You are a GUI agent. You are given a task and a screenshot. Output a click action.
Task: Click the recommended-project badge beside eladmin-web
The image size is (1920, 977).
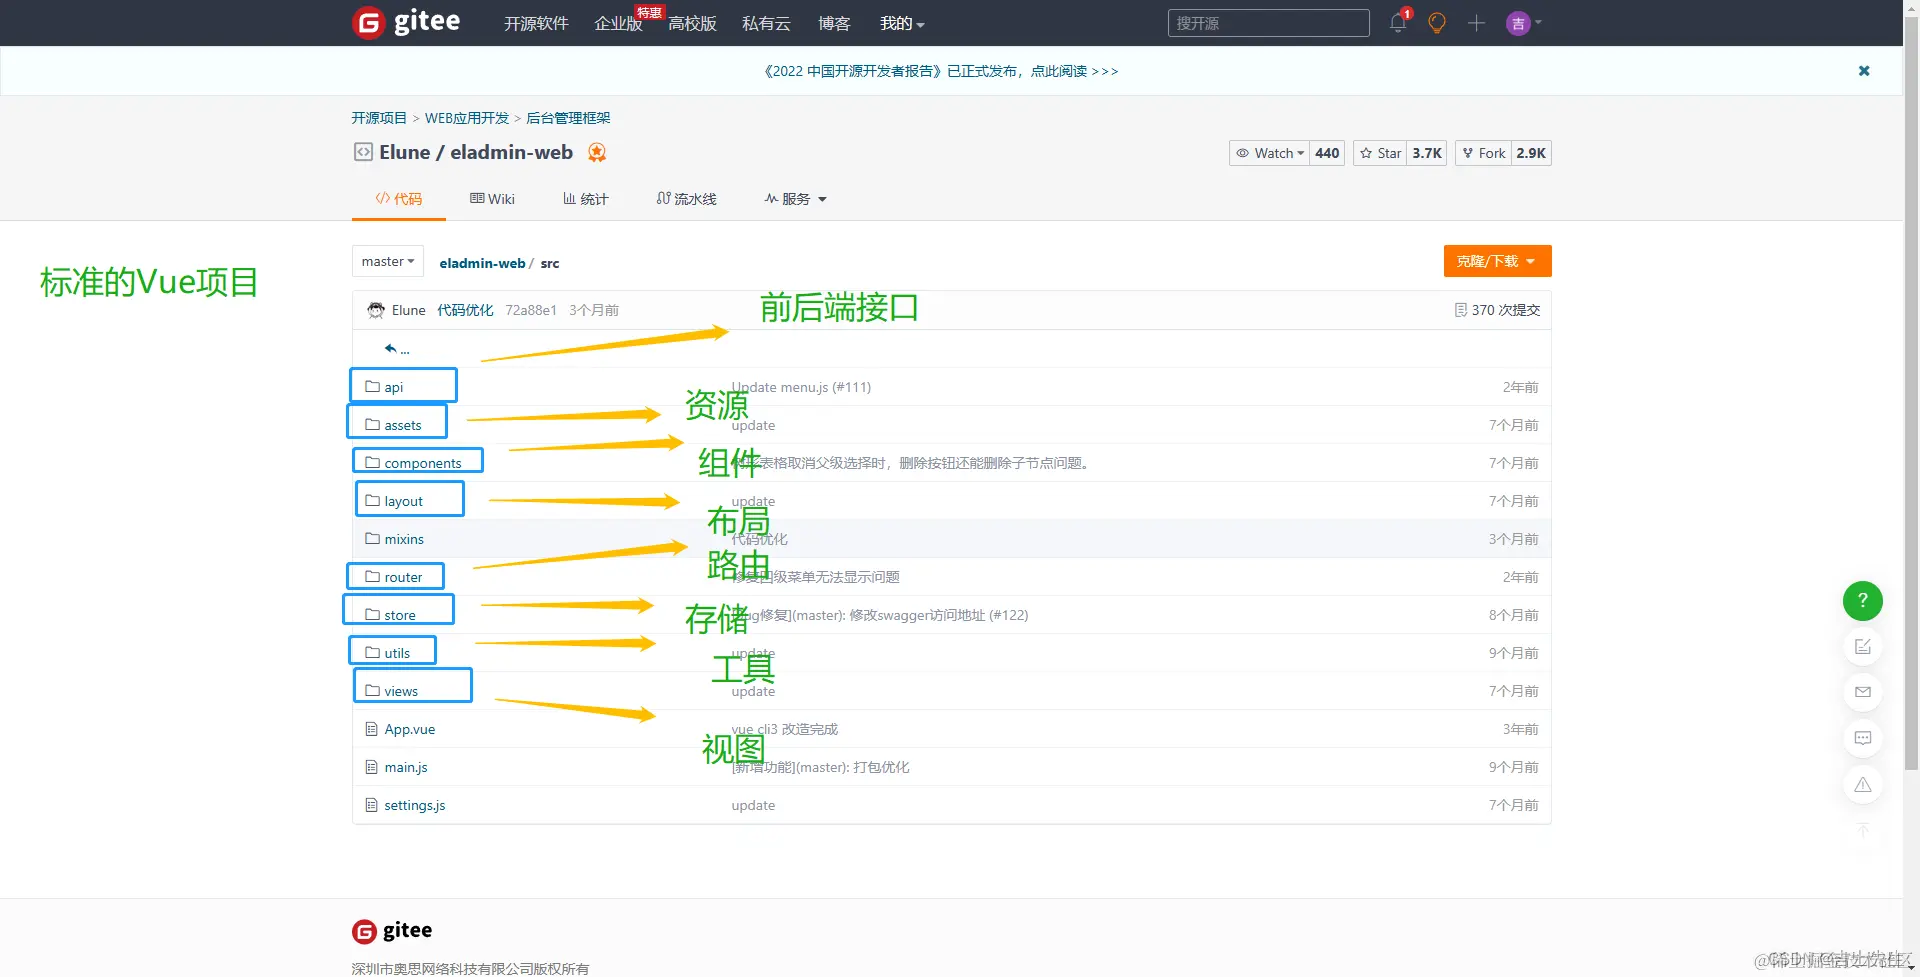click(x=597, y=152)
